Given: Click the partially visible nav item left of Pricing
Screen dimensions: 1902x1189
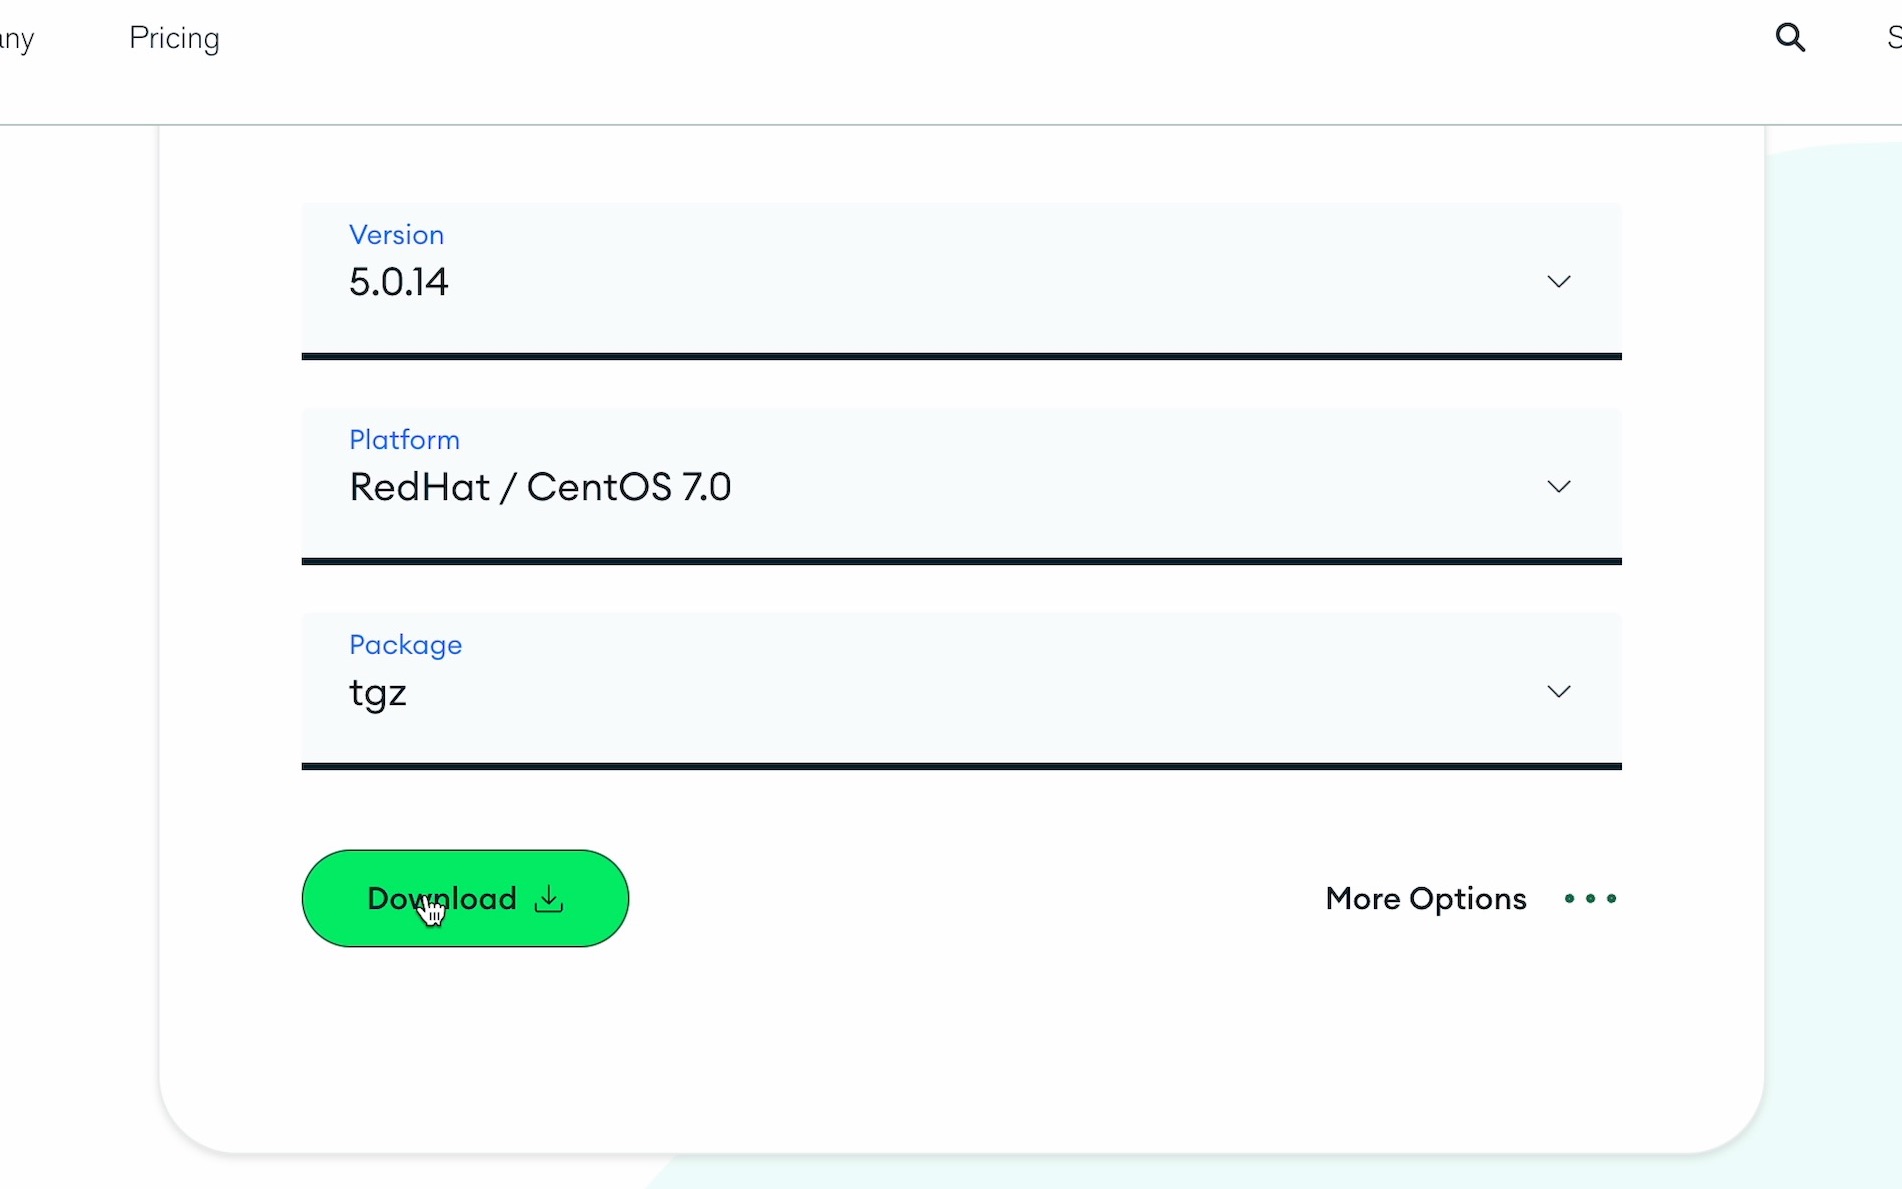Looking at the screenshot, I should [x=17, y=40].
